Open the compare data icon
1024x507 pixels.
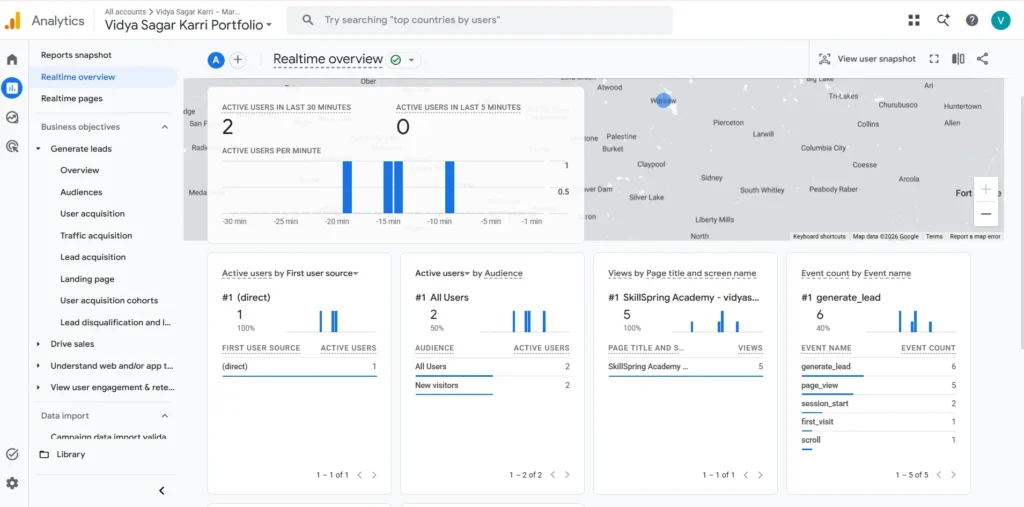pos(958,59)
